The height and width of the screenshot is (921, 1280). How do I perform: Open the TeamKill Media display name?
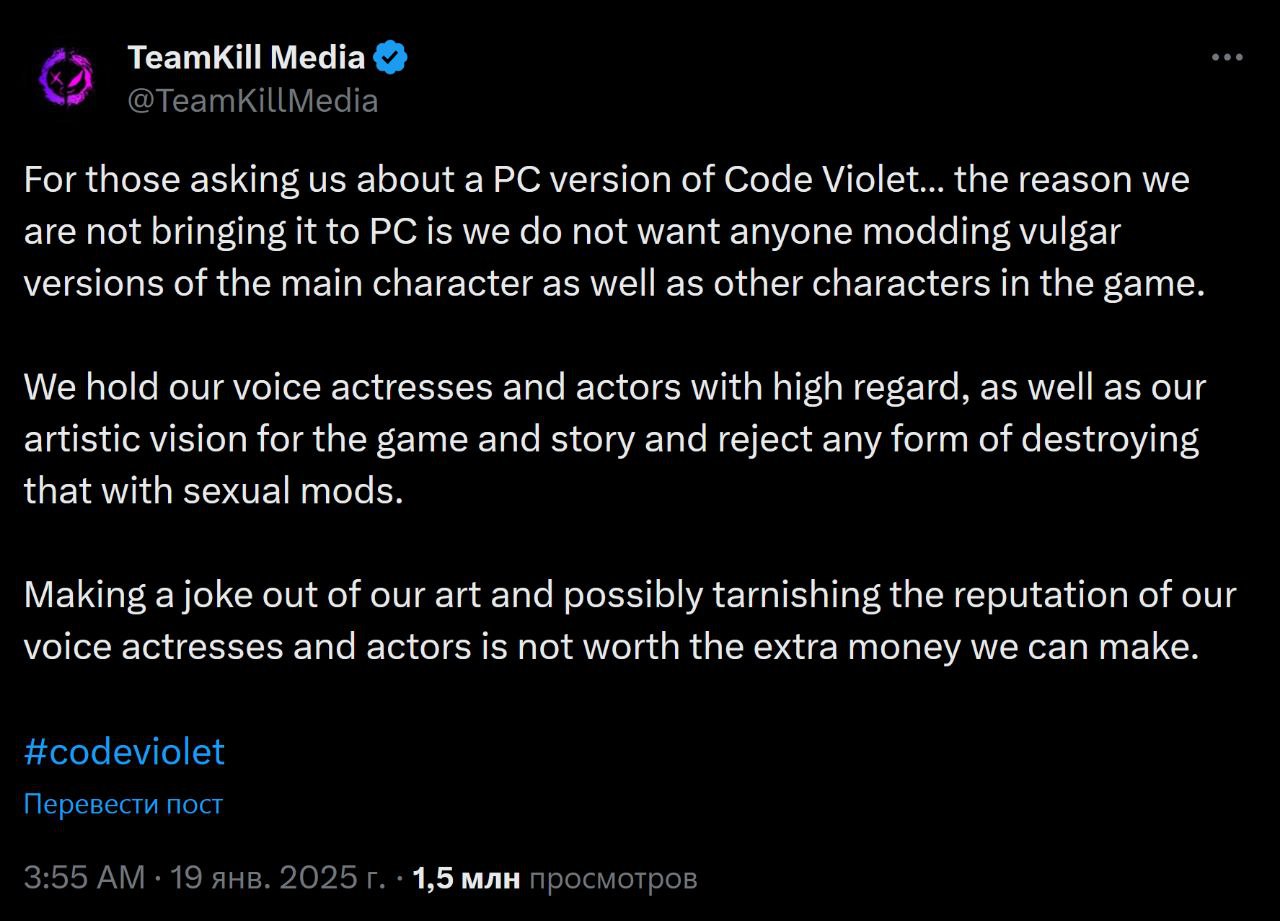tap(246, 58)
